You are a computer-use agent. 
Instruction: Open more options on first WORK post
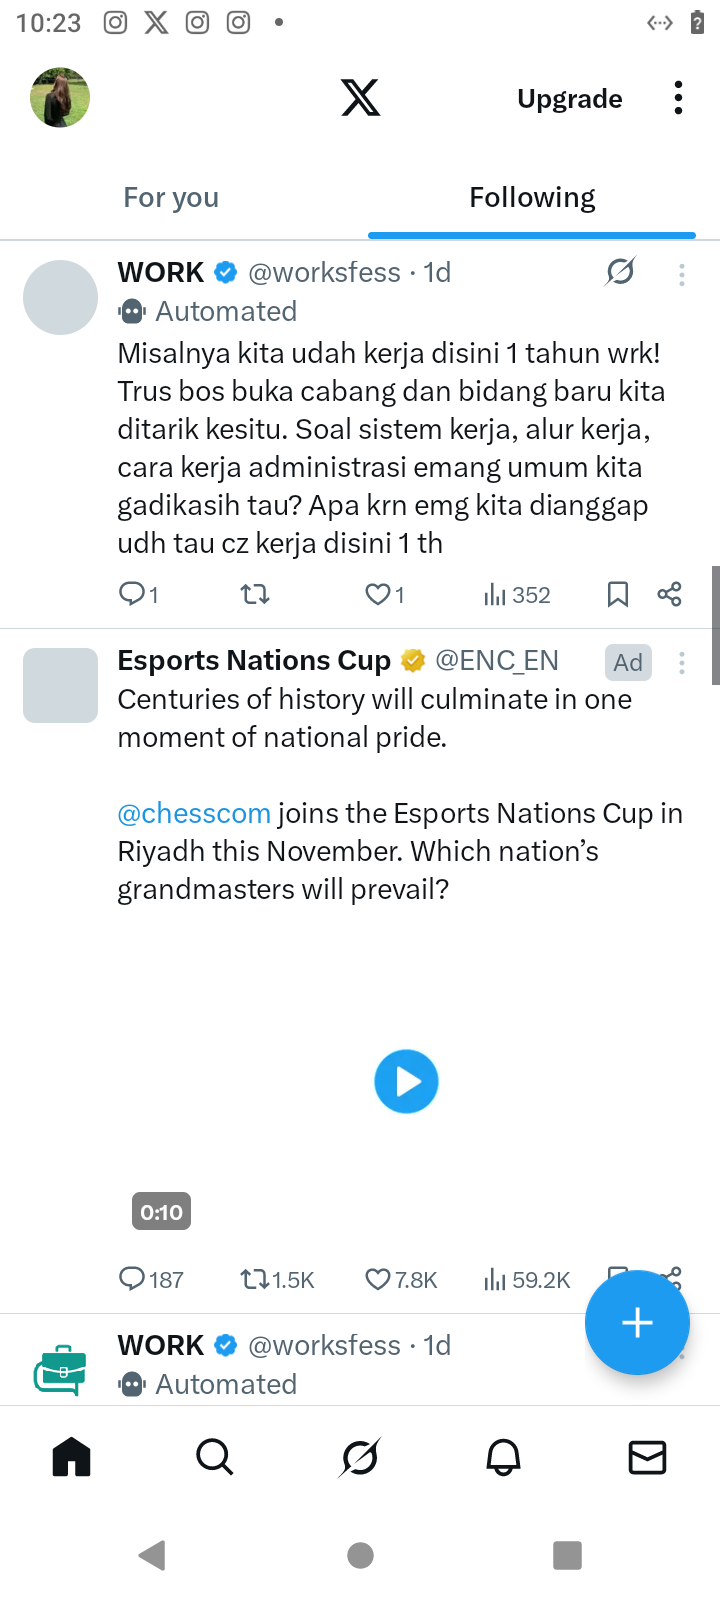(x=682, y=275)
